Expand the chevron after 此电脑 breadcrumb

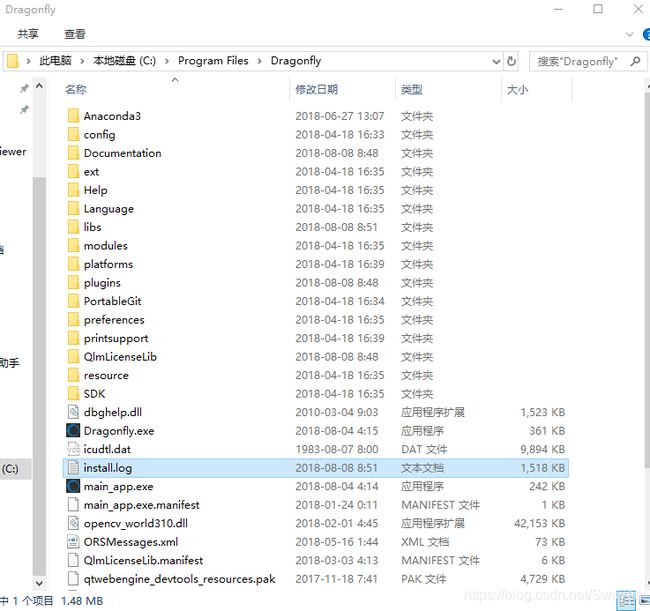click(x=82, y=61)
